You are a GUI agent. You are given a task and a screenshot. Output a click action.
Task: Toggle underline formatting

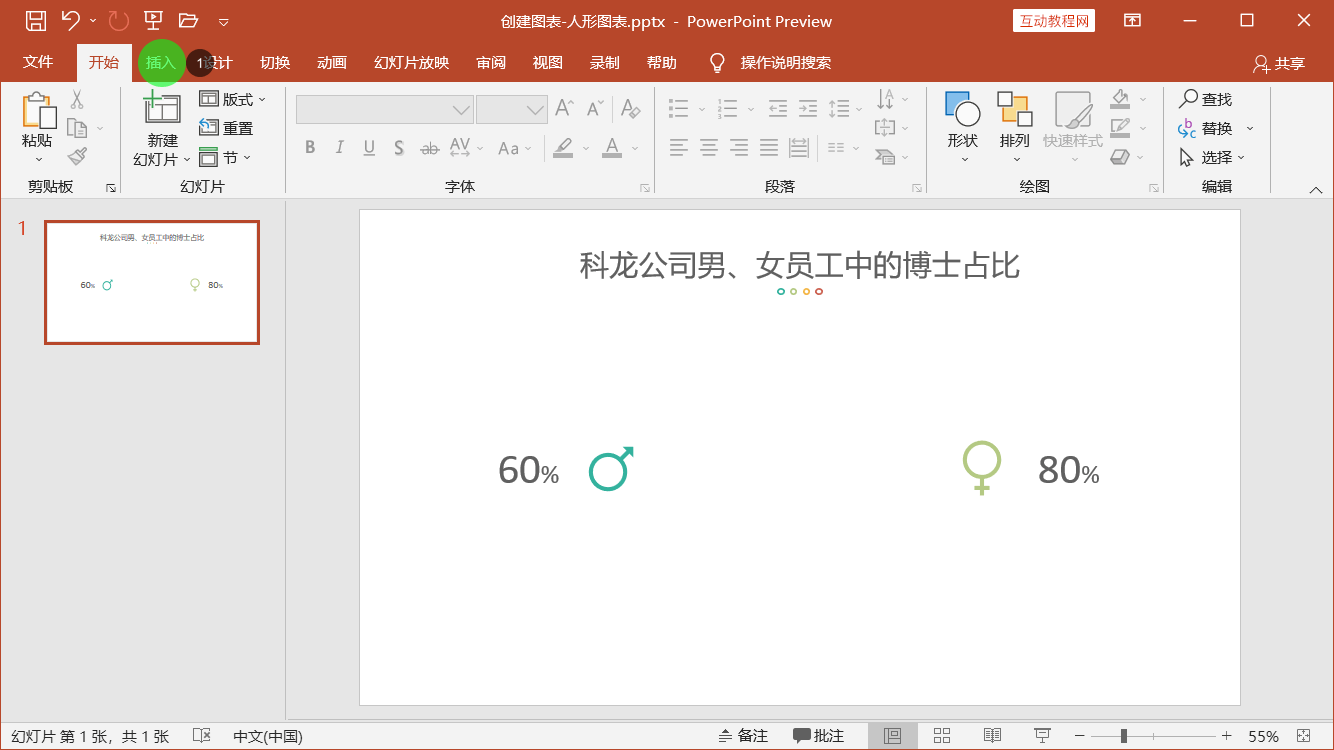click(369, 148)
